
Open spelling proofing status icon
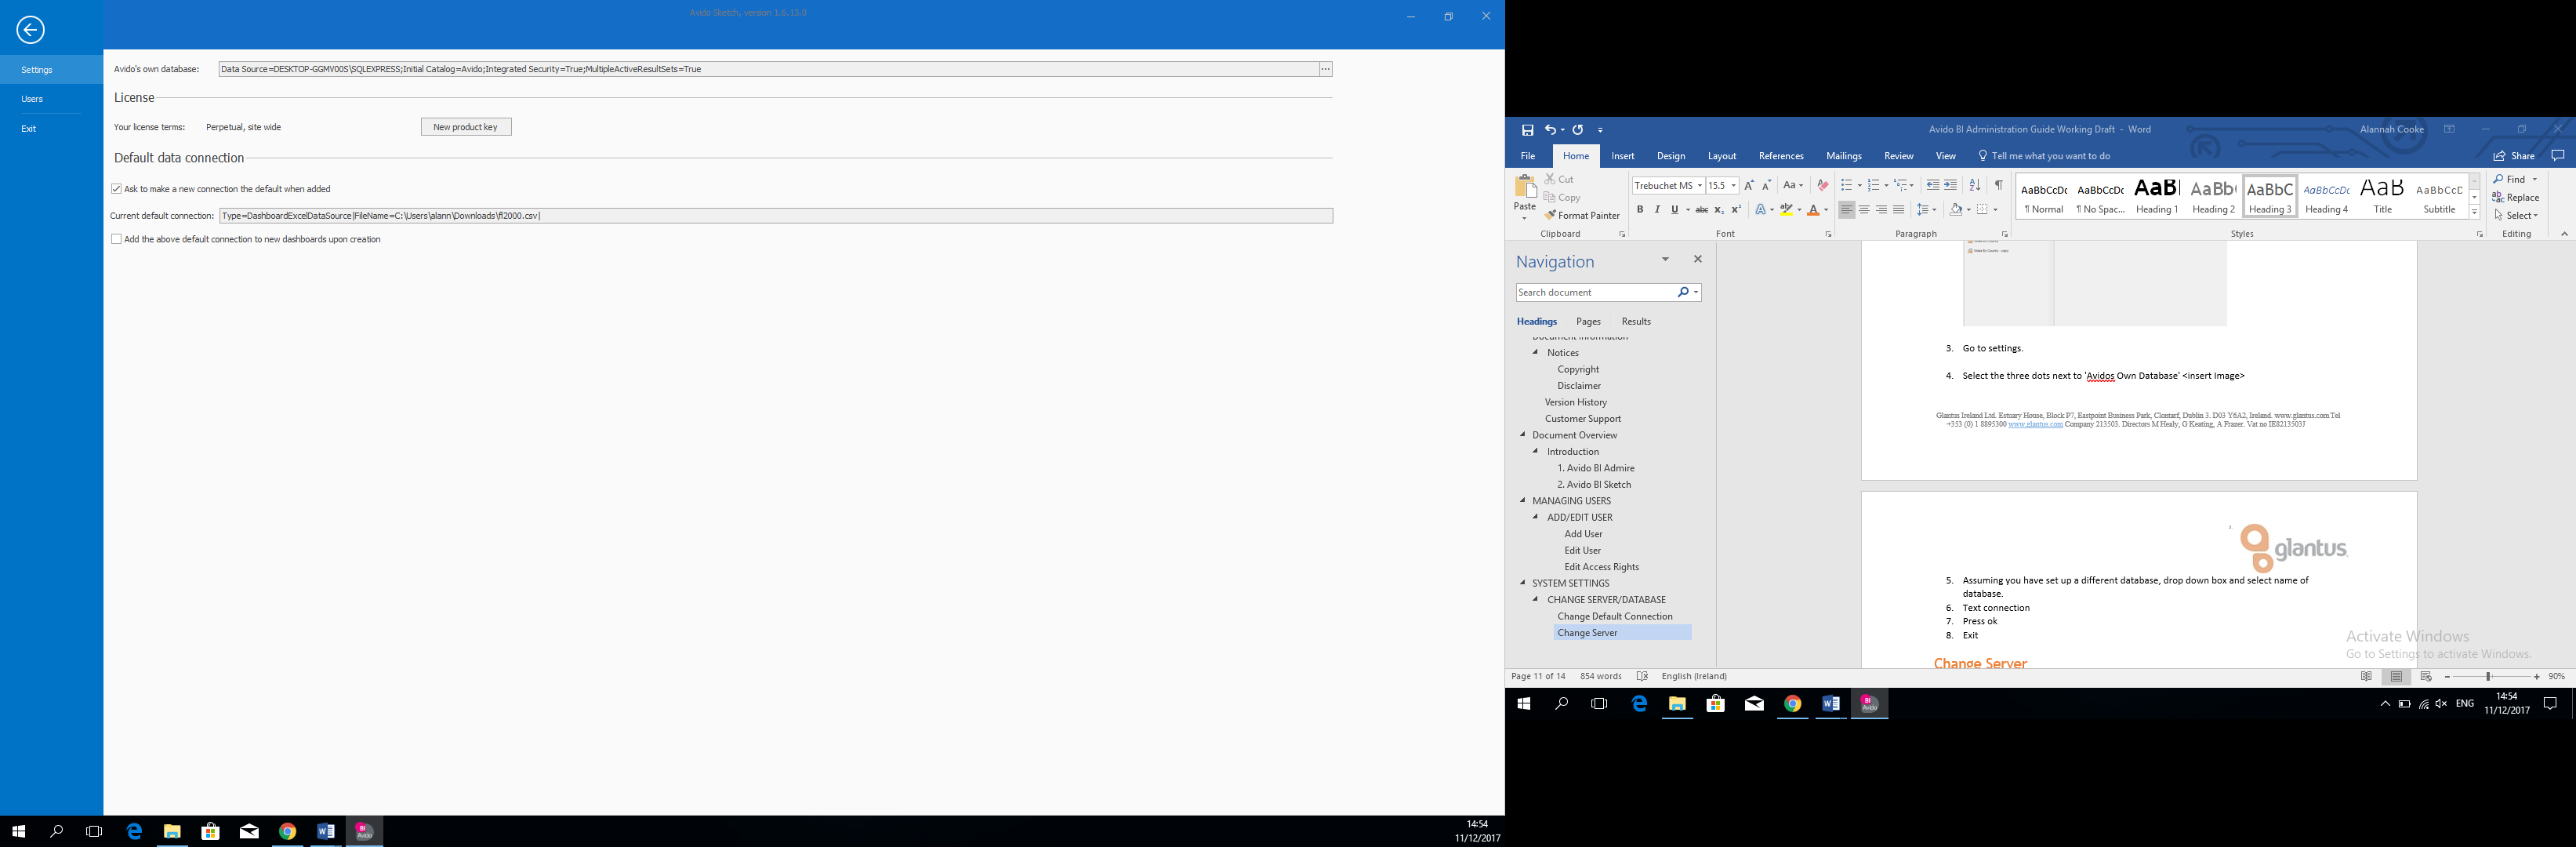[x=1642, y=677]
